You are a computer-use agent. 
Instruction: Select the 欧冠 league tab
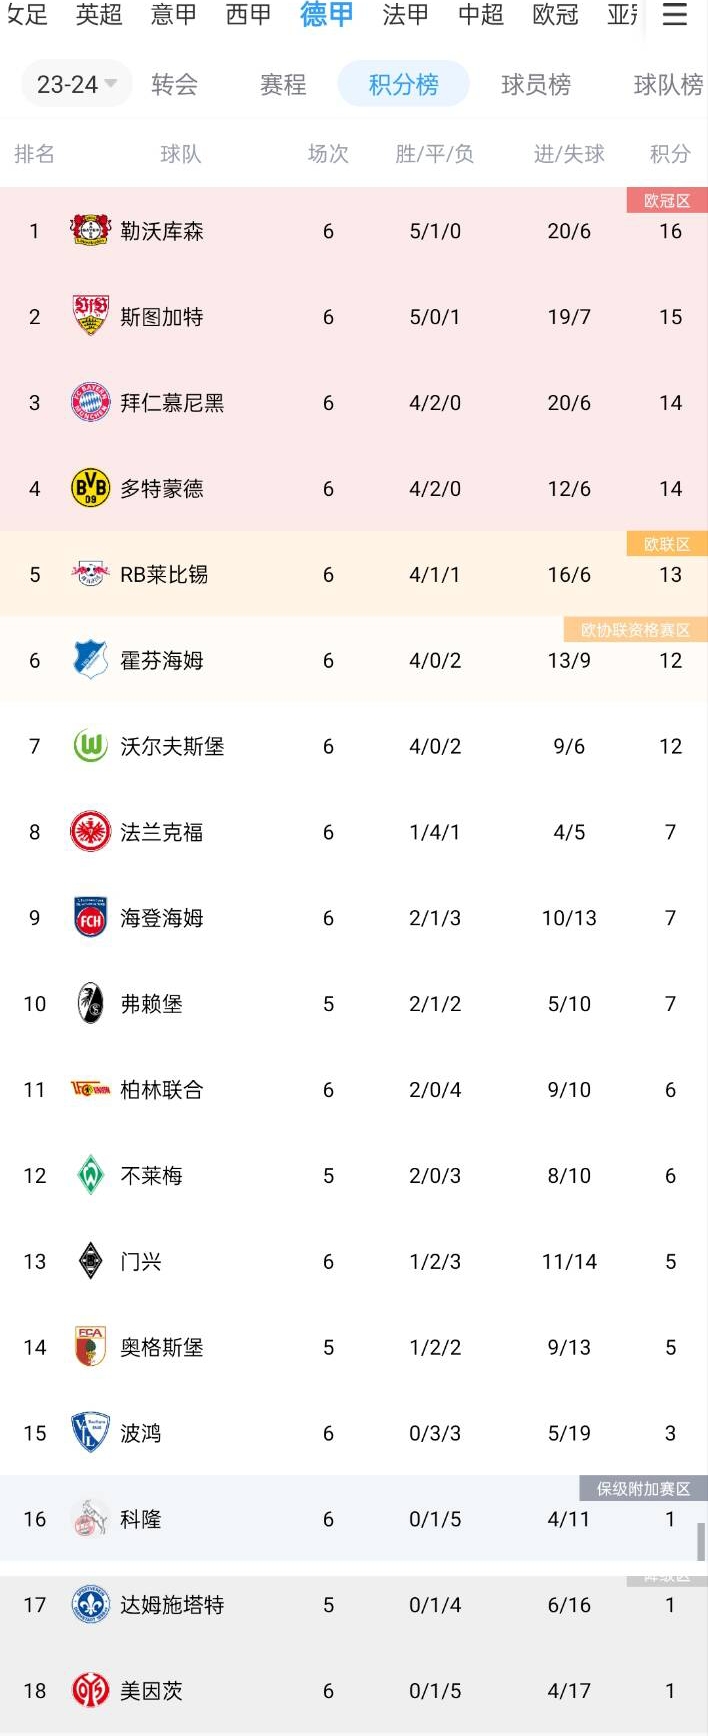tap(555, 15)
